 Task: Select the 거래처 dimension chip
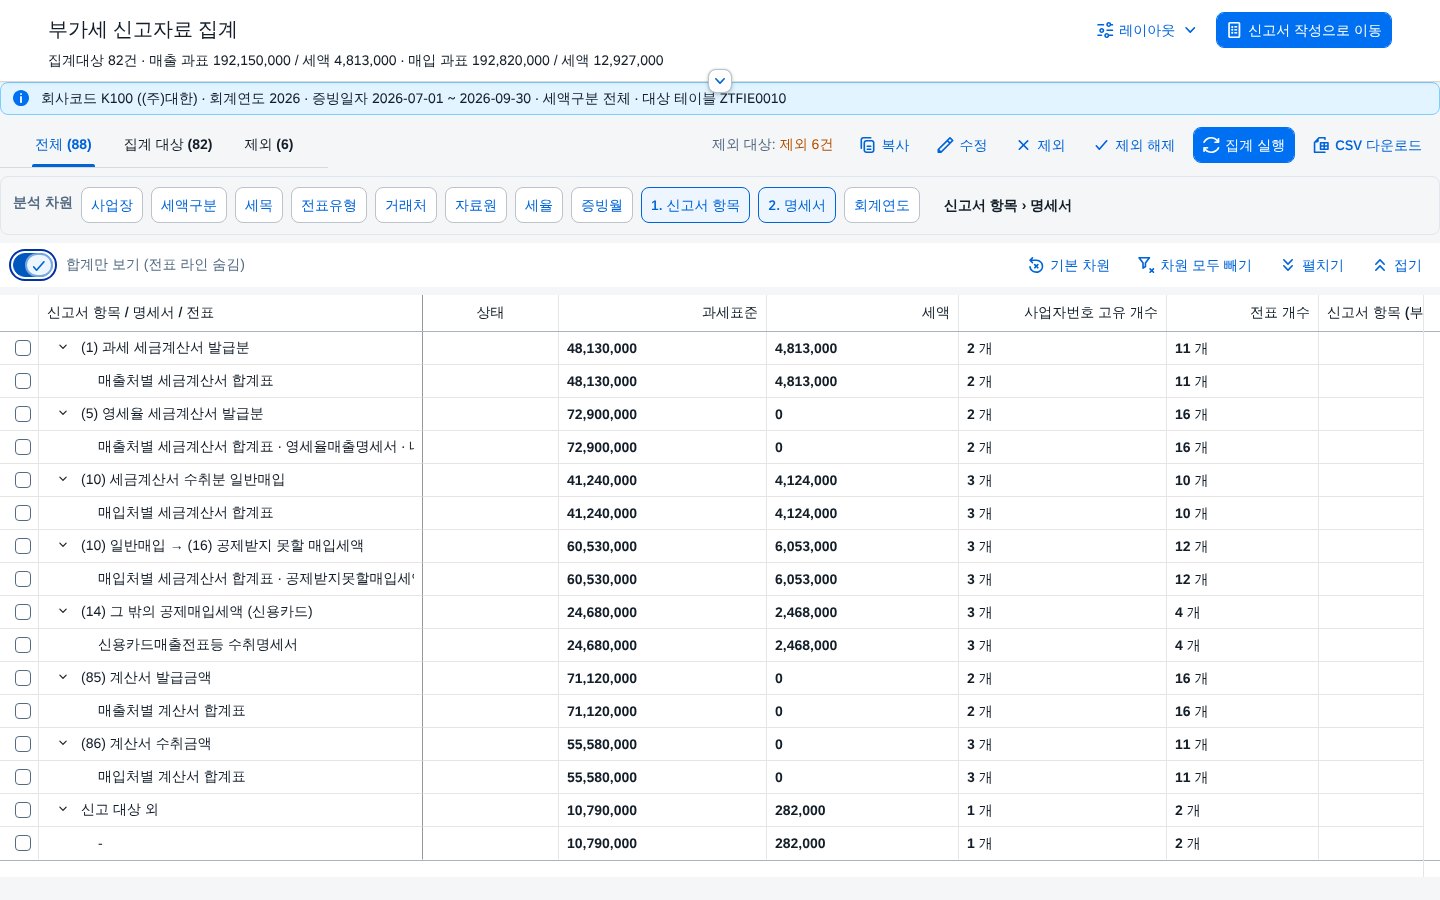coord(406,205)
